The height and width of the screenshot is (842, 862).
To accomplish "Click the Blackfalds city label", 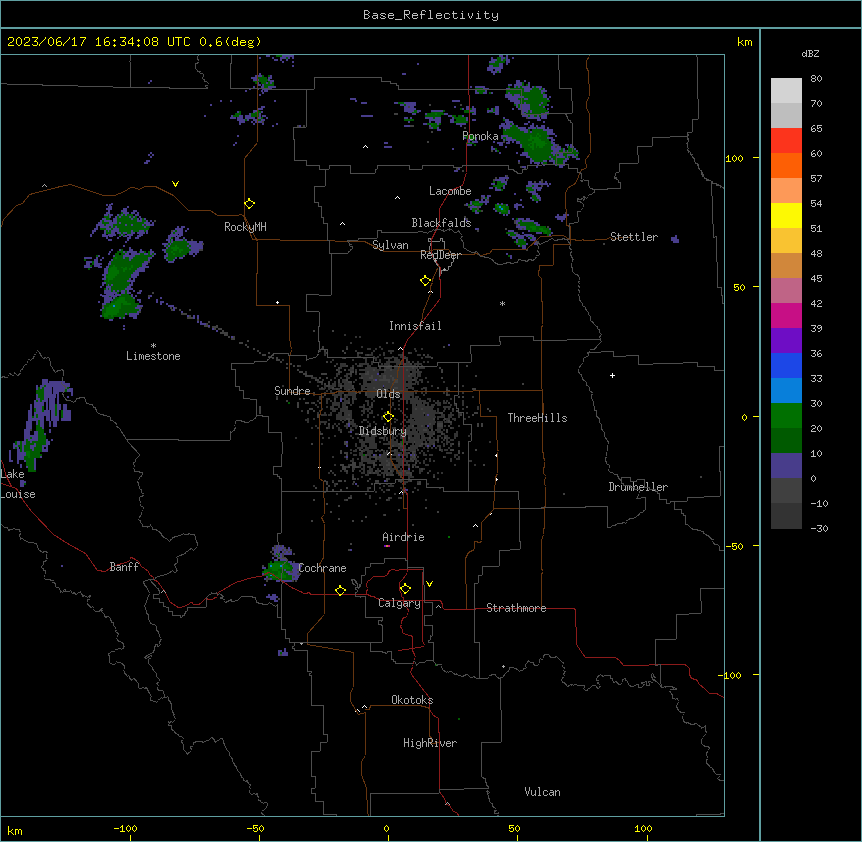I will 441,223.
